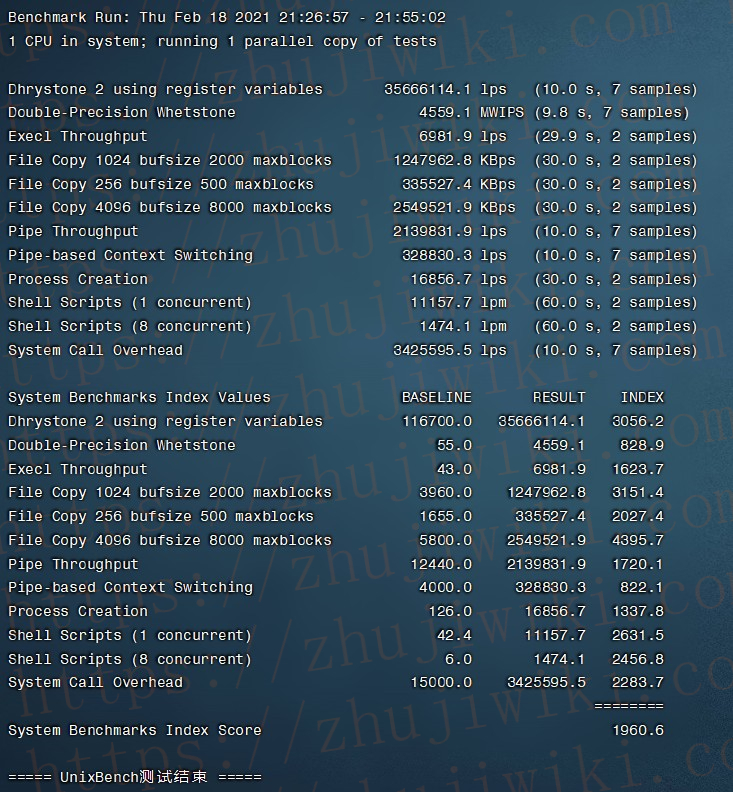733x792 pixels.
Task: Click the Context Switching index '822.1'
Action: point(642,587)
